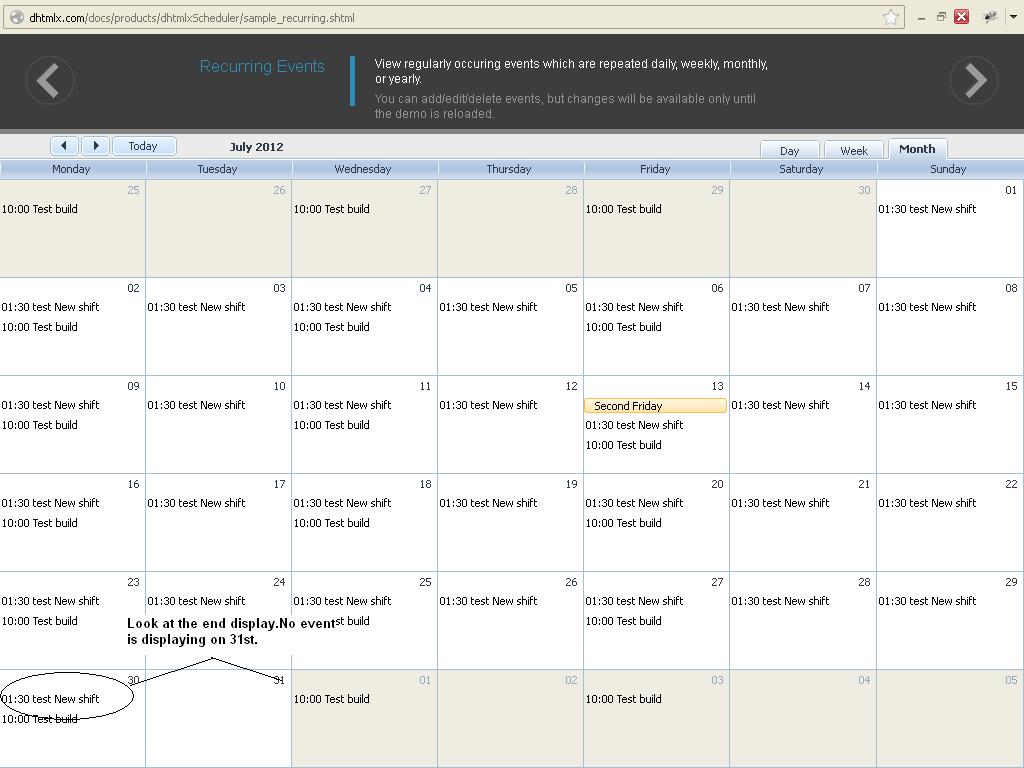
Task: Select the 01:30 test New shift on July 30
Action: point(50,699)
